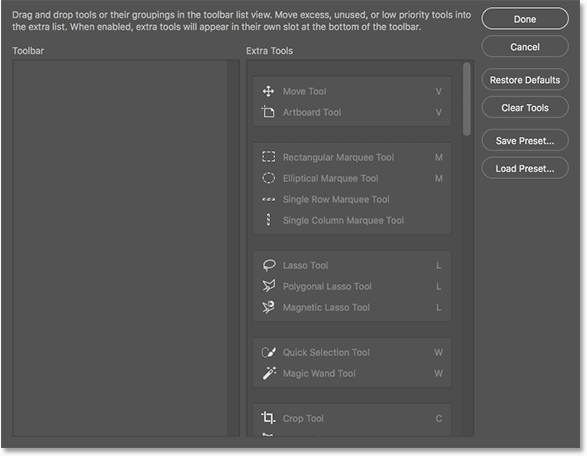Select the Lasso Tool icon
The width and height of the screenshot is (587, 456).
(269, 265)
